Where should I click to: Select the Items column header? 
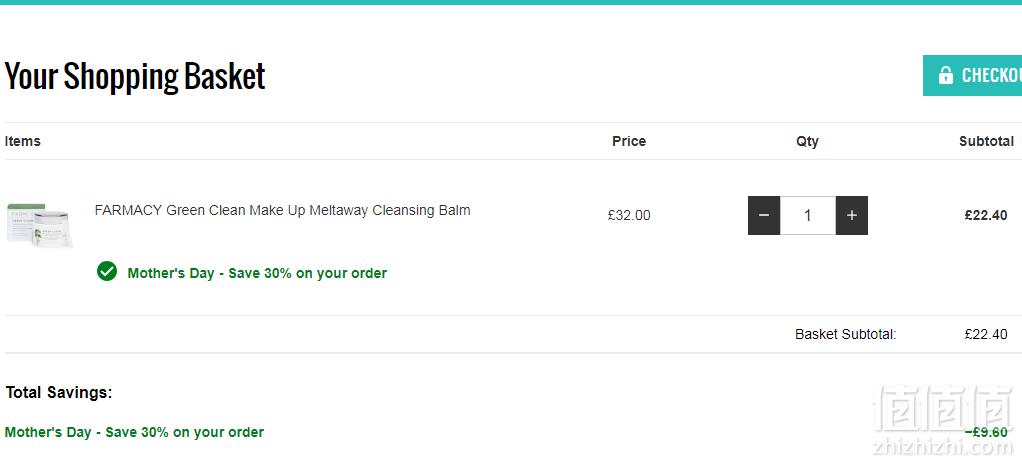(23, 141)
